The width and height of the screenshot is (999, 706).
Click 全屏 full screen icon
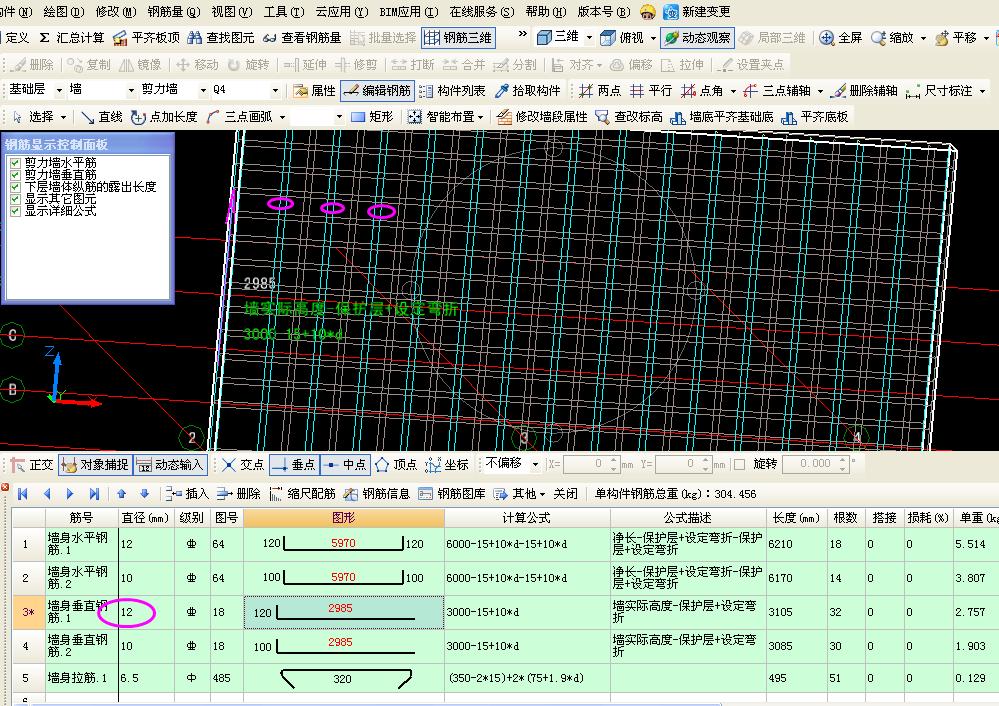826,38
